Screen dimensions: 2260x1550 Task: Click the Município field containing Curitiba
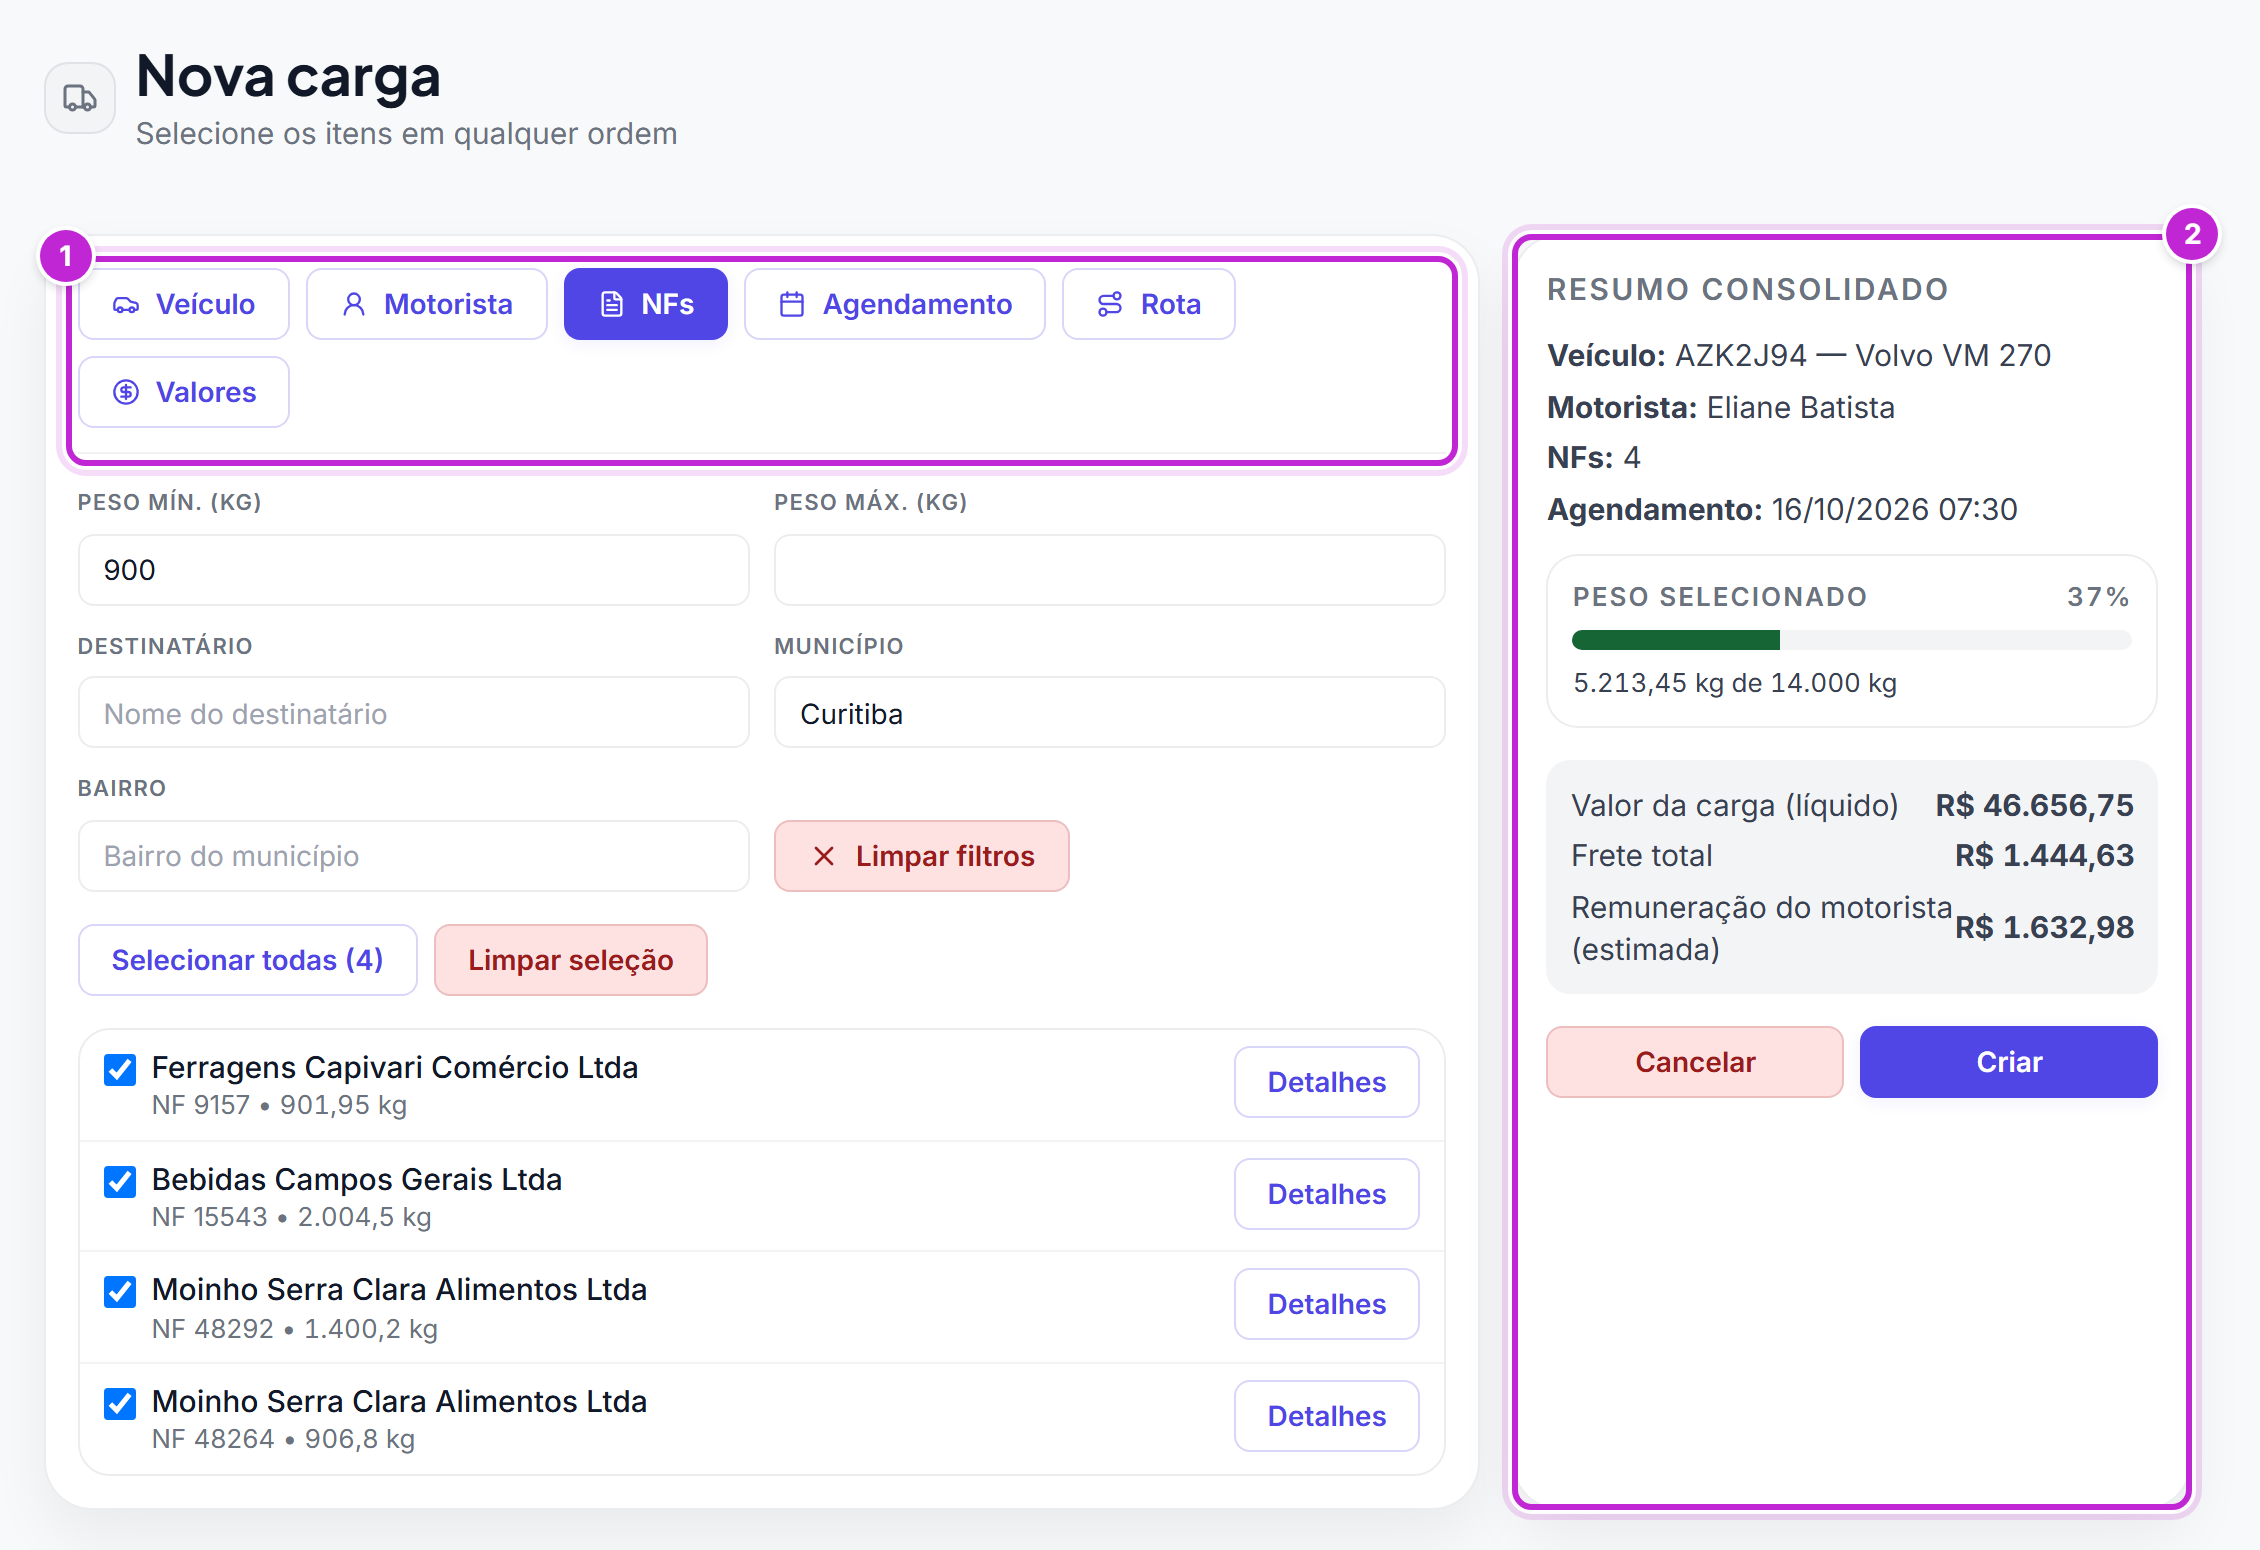click(x=1110, y=713)
